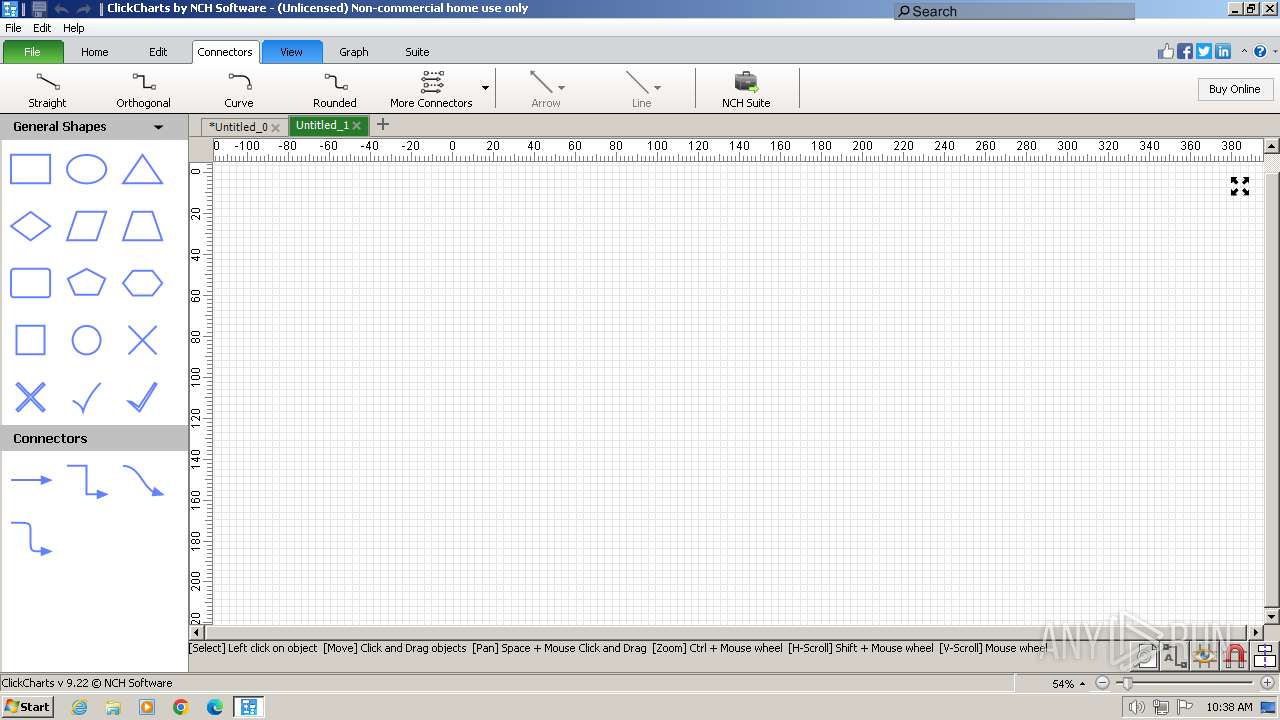Click in the Search input field
The image size is (1280, 720).
[x=1014, y=11]
